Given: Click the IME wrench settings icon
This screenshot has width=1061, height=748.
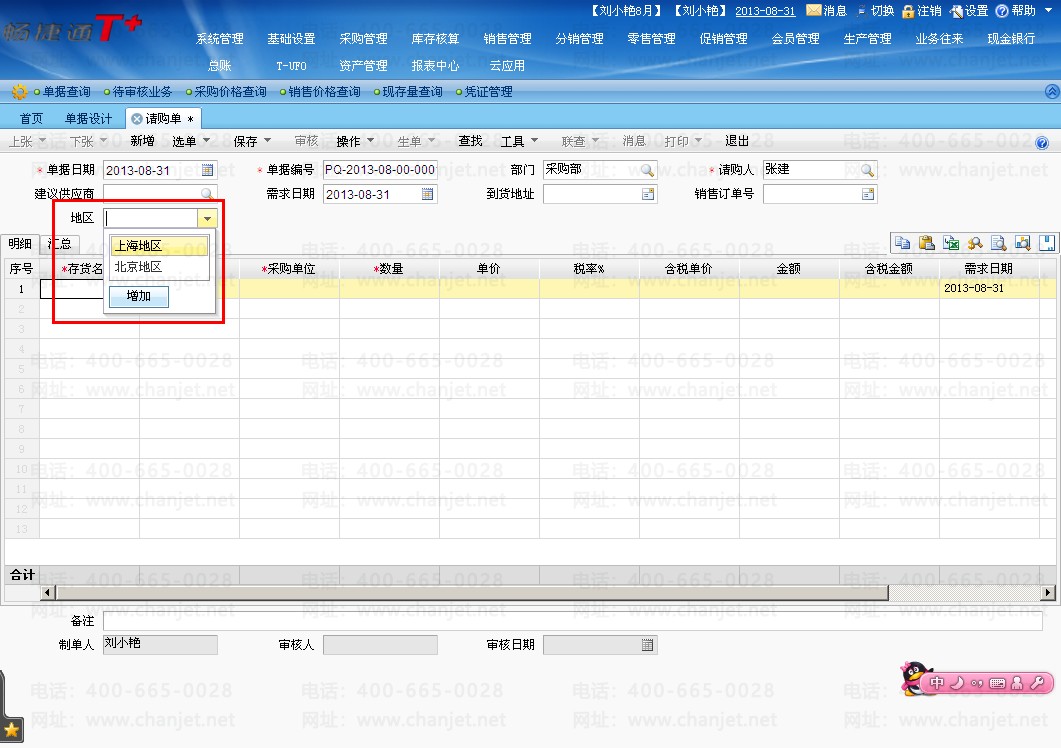Looking at the screenshot, I should click(x=1037, y=683).
